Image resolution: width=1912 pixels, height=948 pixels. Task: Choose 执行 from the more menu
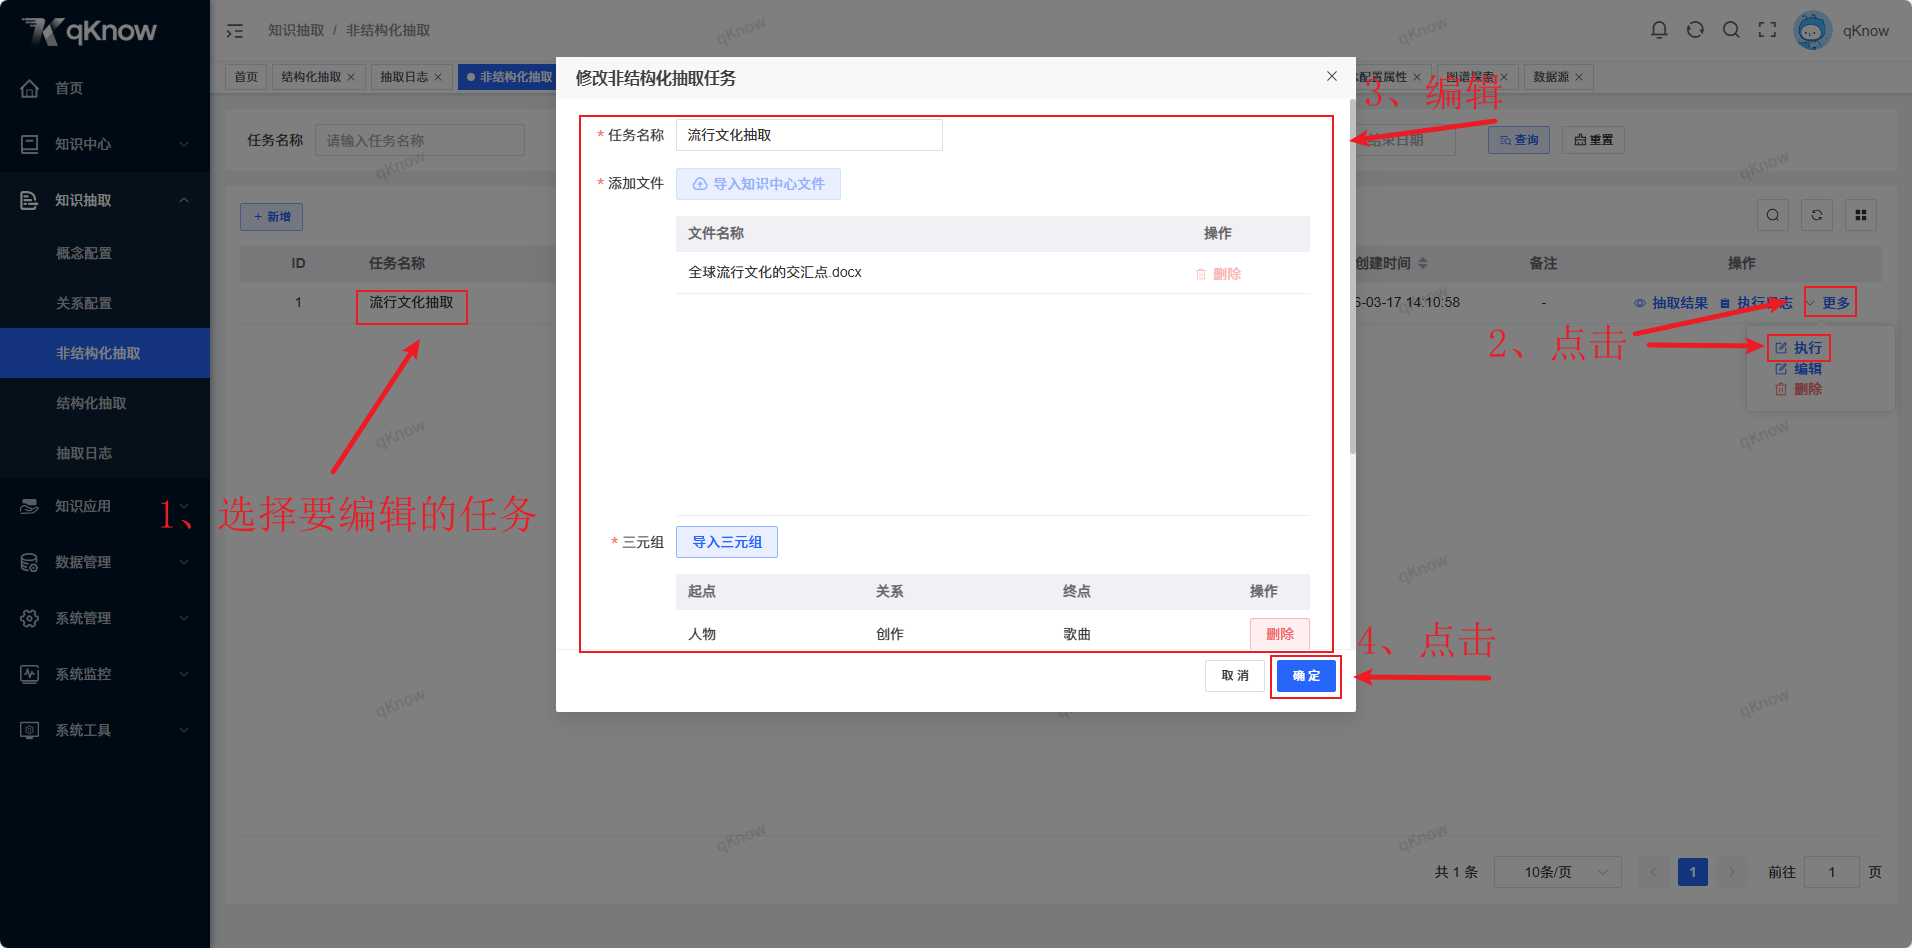1798,348
